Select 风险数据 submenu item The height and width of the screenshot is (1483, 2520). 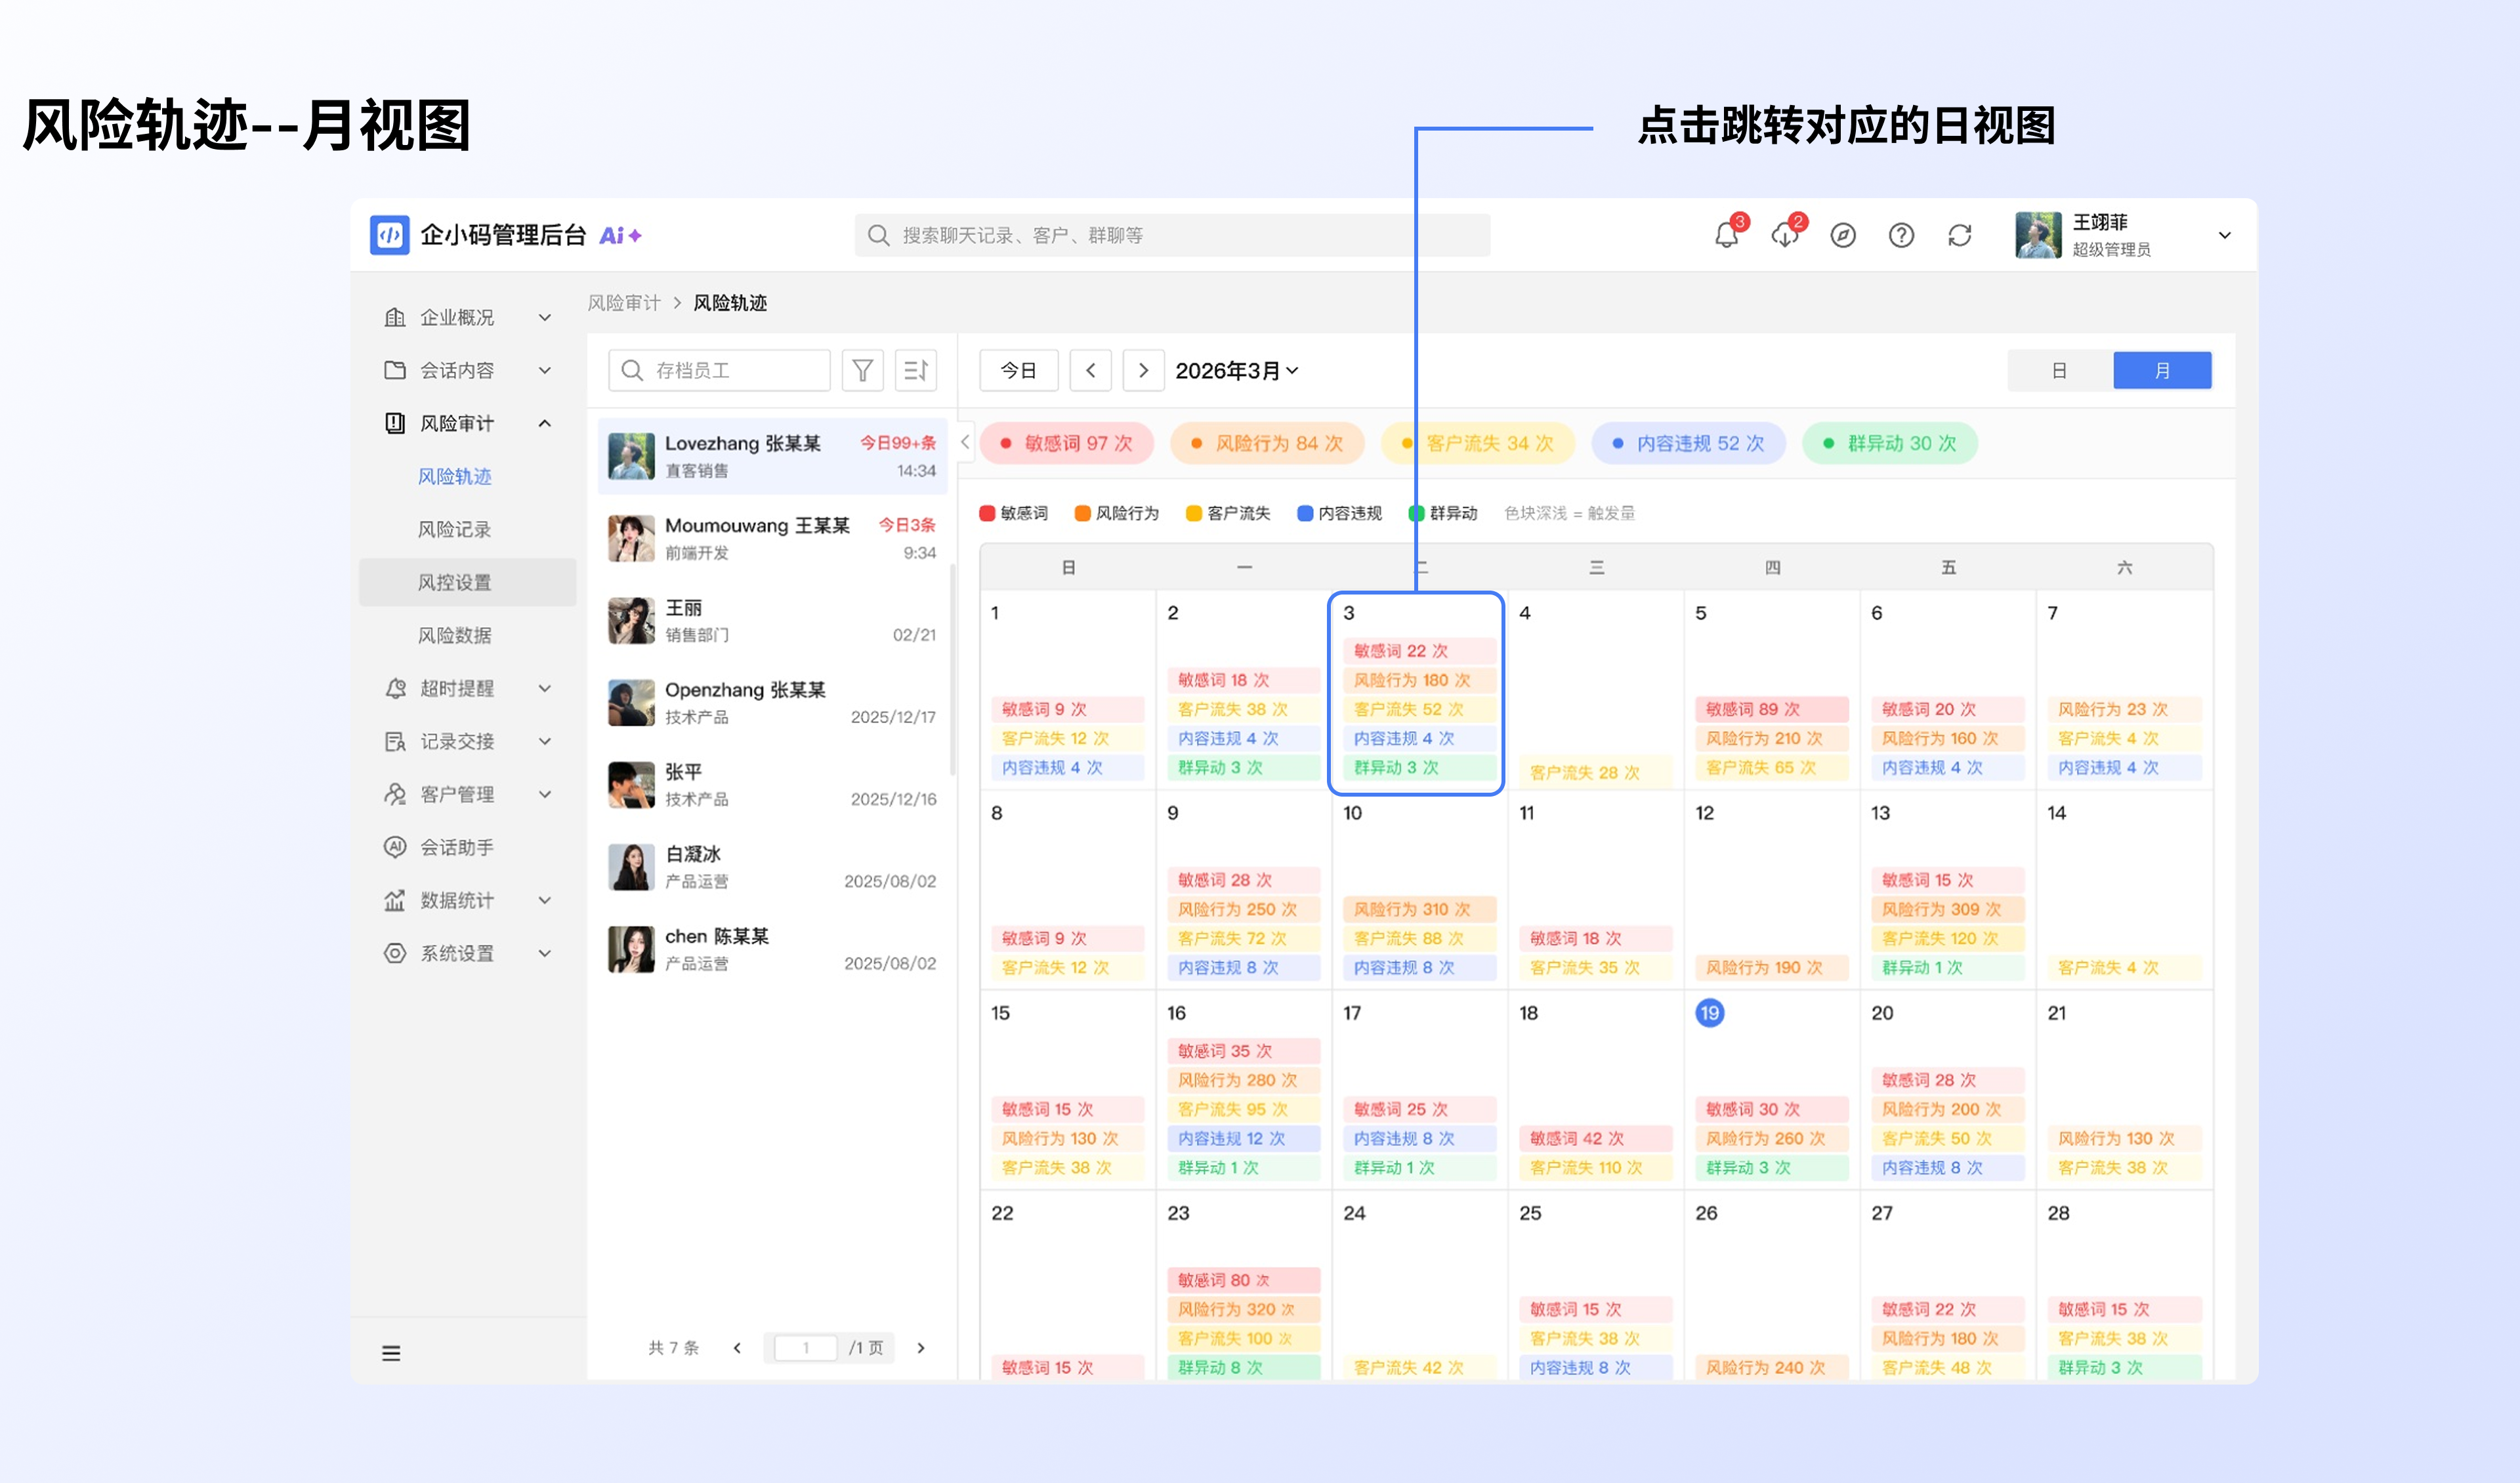coord(454,635)
